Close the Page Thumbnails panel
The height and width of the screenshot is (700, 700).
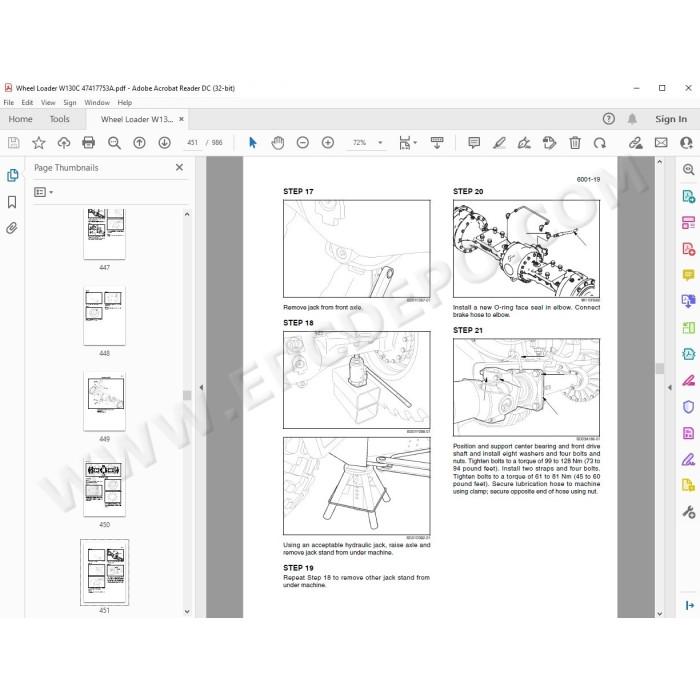tap(179, 167)
